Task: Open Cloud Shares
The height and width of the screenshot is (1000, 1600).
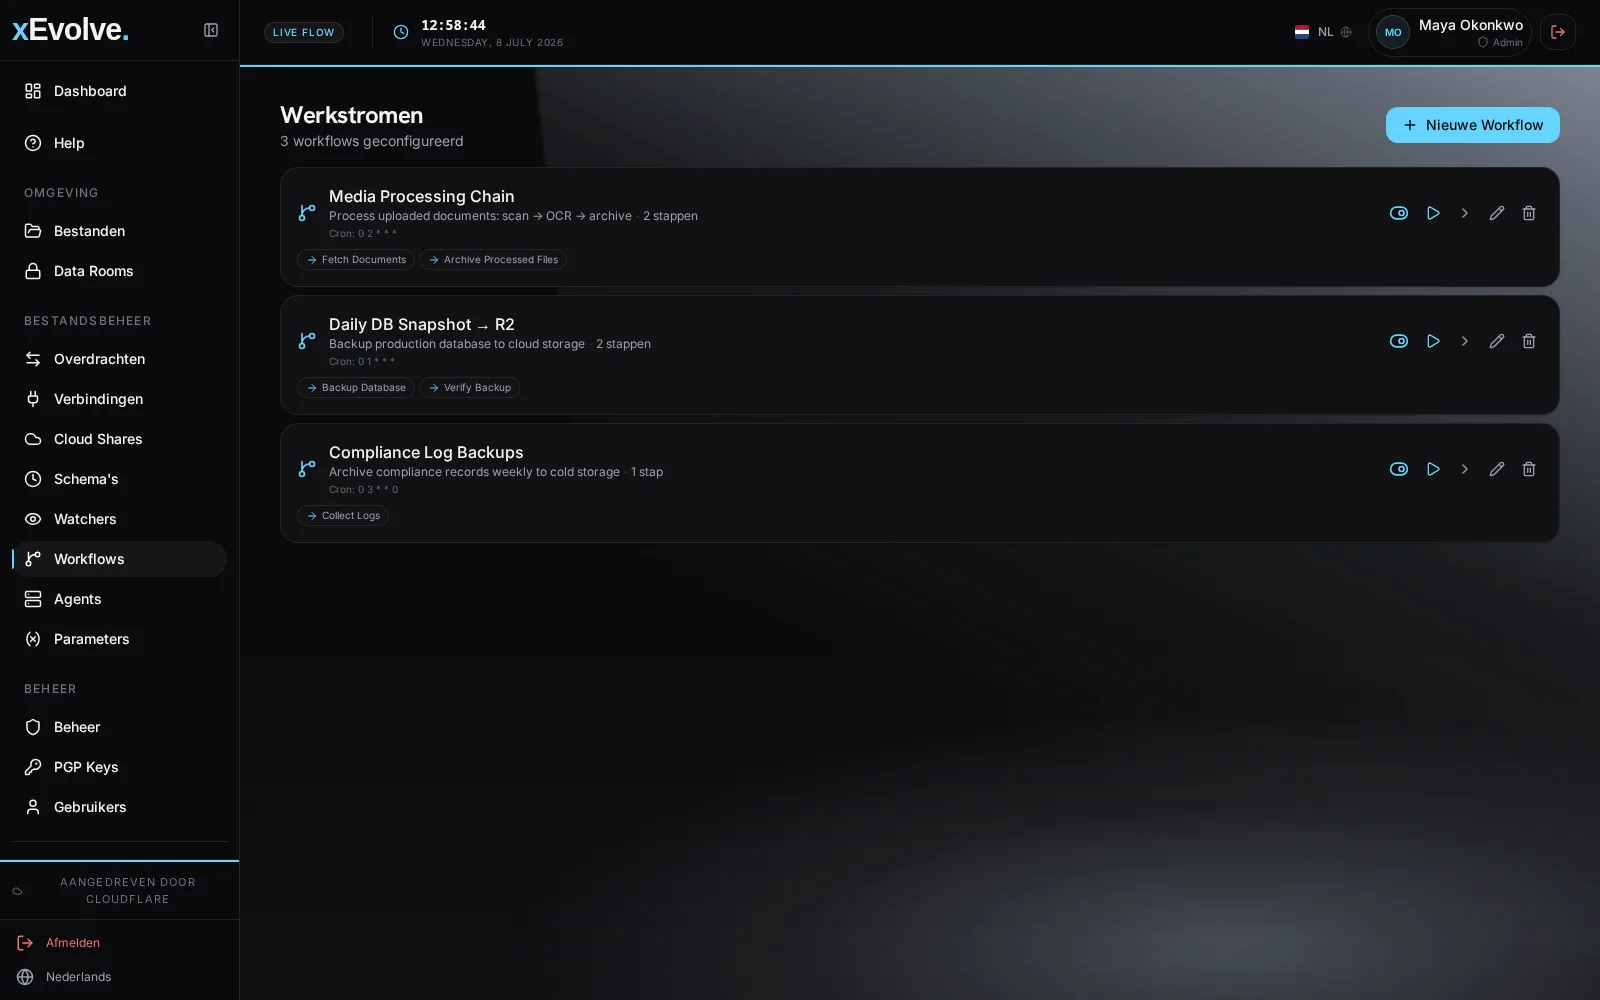Action: [x=120, y=439]
